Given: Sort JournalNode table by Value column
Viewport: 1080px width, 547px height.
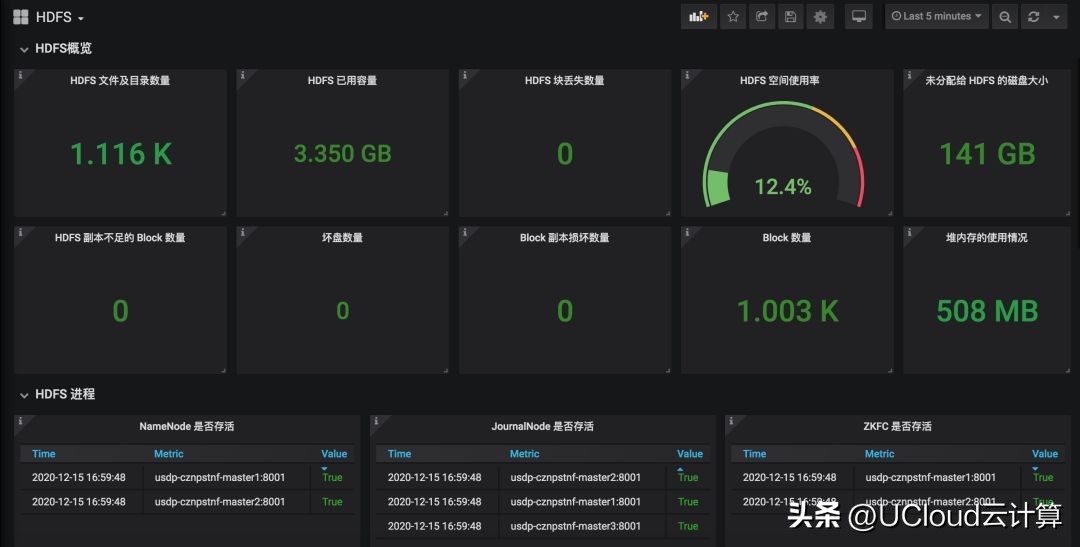Looking at the screenshot, I should 689,453.
